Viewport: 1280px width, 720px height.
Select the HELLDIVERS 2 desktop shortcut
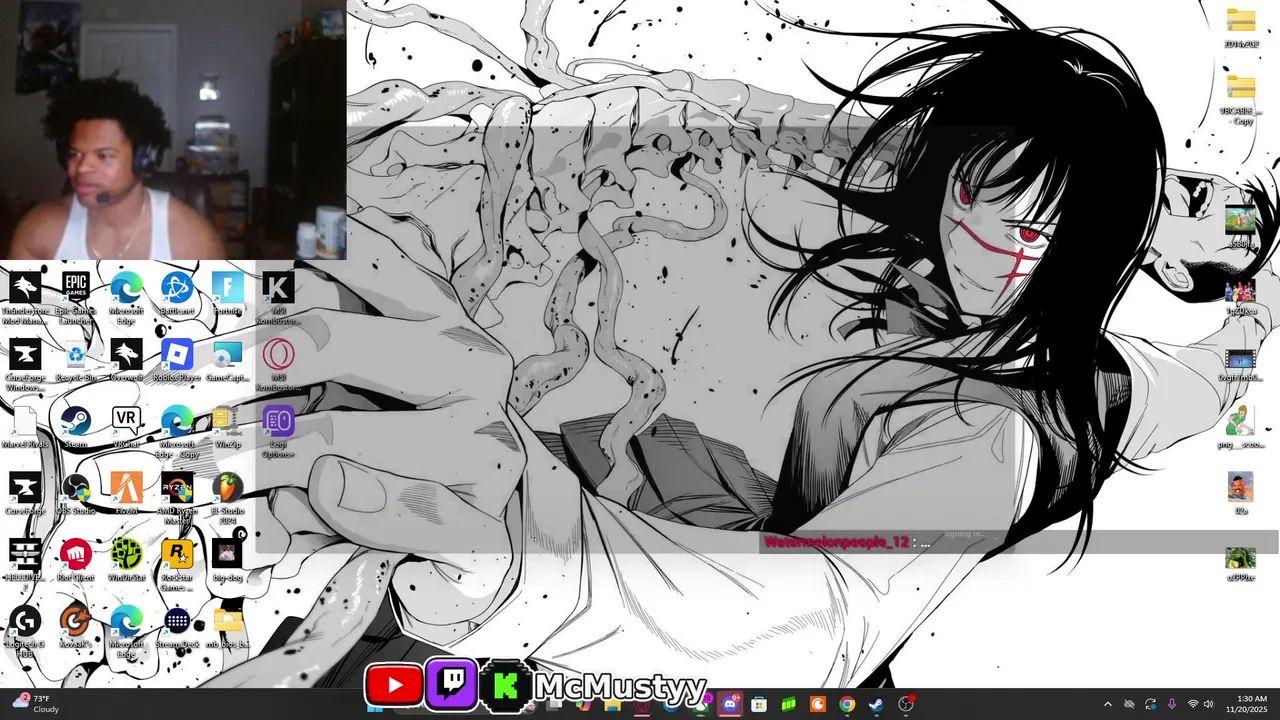(x=25, y=565)
